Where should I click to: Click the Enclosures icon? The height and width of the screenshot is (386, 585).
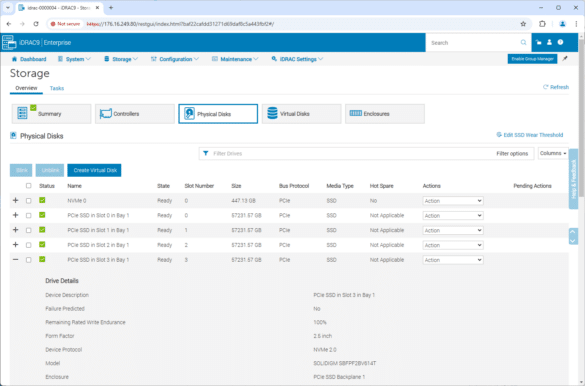click(356, 113)
